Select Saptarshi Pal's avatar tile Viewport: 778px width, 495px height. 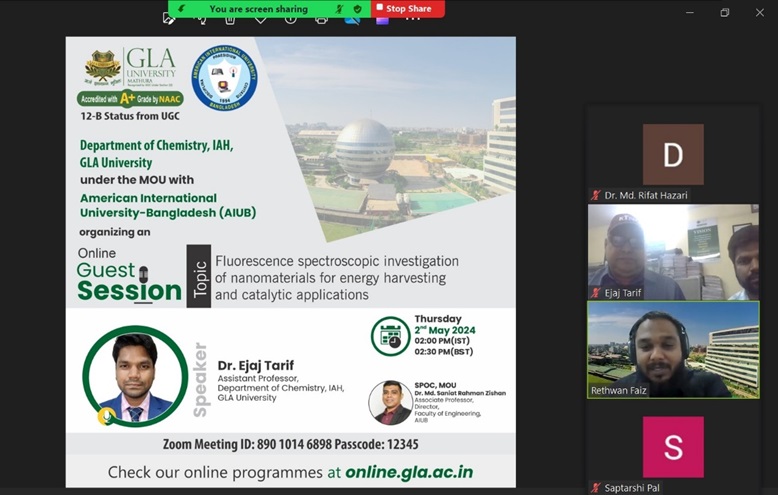[x=672, y=447]
